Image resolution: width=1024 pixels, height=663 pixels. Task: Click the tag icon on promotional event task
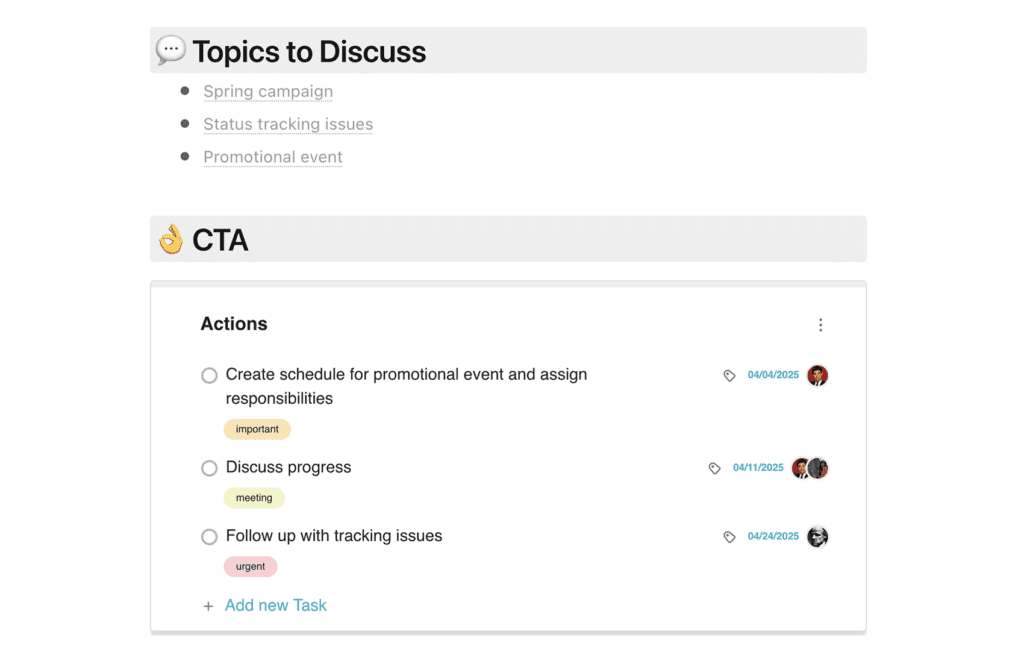pyautogui.click(x=729, y=376)
